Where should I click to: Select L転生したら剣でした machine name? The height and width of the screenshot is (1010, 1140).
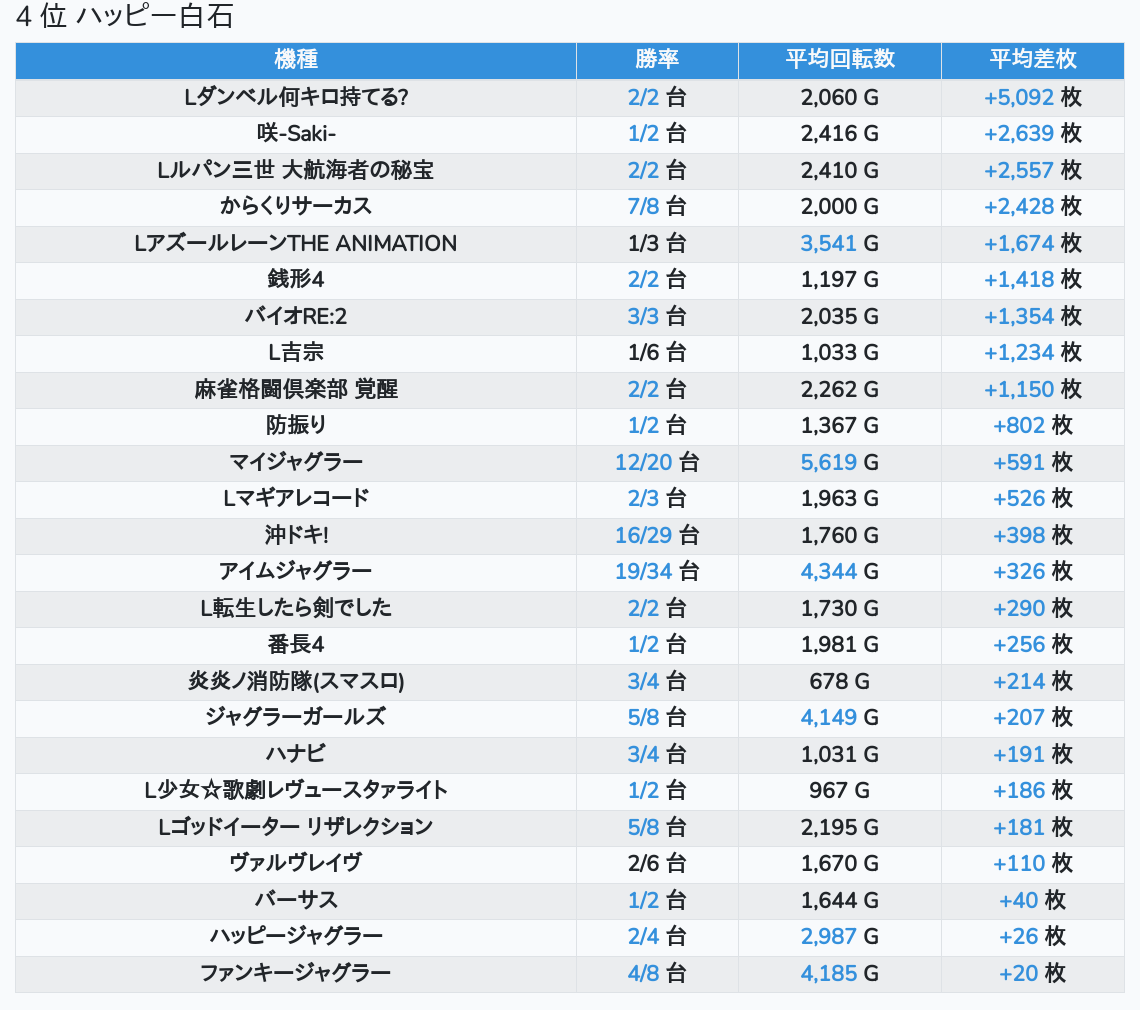point(296,608)
